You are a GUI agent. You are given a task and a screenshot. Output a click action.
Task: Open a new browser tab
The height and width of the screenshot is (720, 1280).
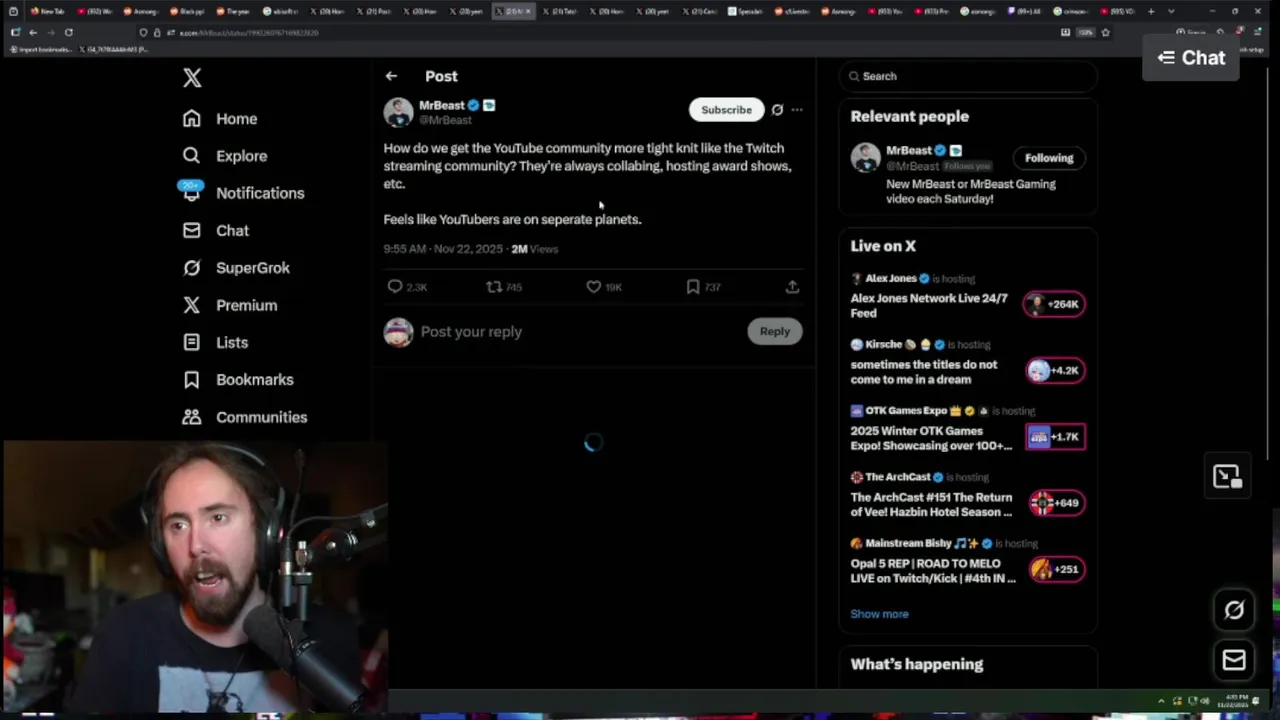click(1151, 11)
